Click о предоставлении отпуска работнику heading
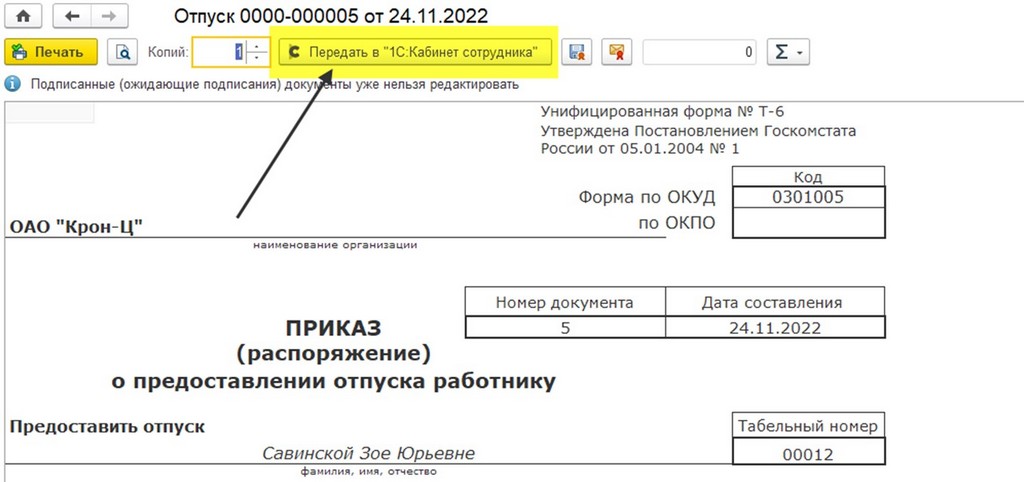This screenshot has height=482, width=1024. [x=334, y=381]
